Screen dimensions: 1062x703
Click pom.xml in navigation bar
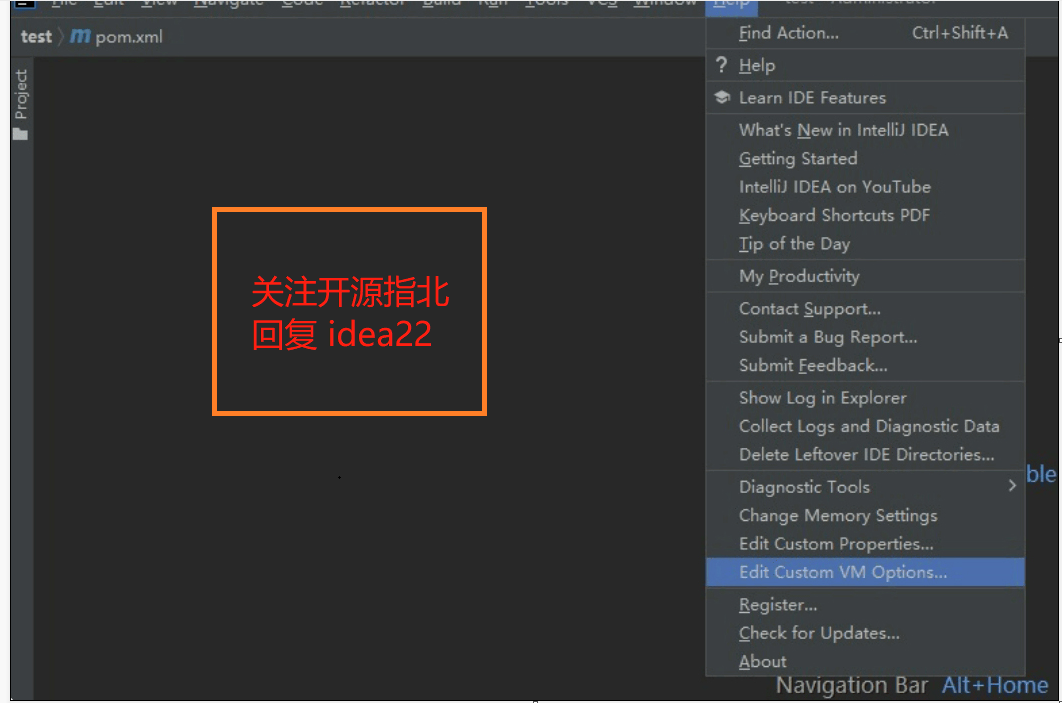[x=129, y=37]
